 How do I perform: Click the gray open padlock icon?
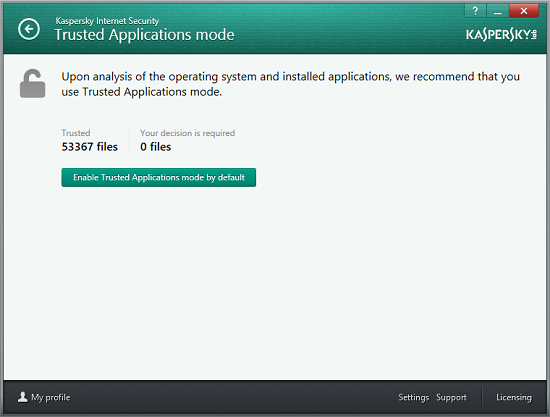click(x=32, y=83)
